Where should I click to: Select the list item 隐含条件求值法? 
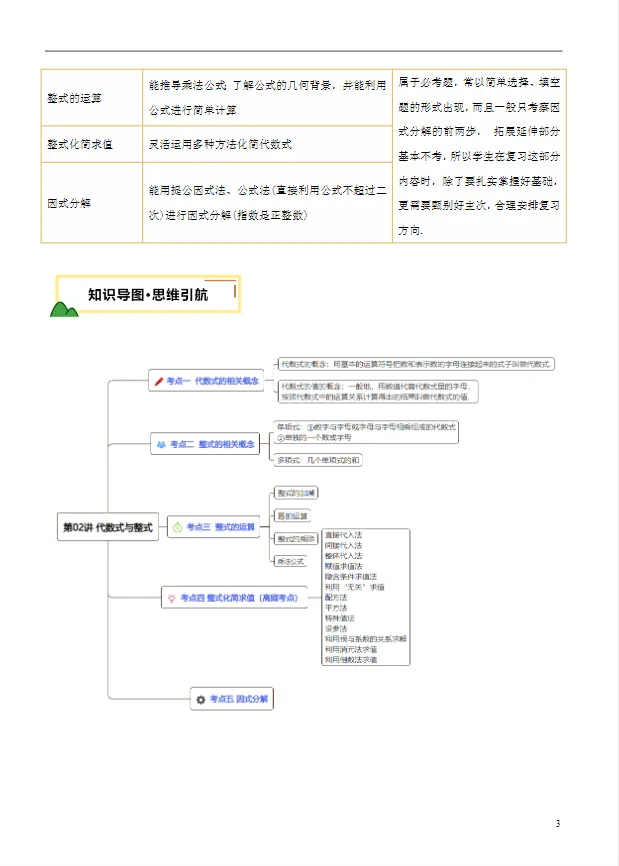(x=351, y=577)
